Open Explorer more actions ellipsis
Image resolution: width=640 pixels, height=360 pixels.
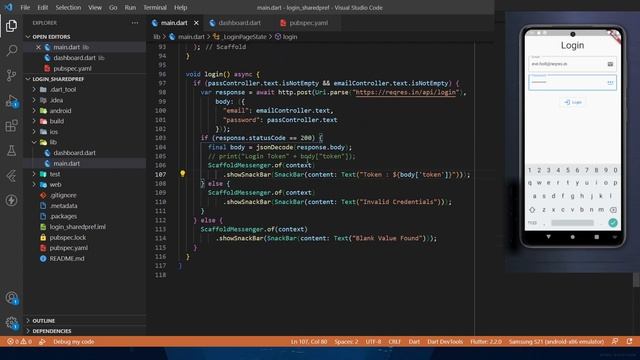(135, 23)
